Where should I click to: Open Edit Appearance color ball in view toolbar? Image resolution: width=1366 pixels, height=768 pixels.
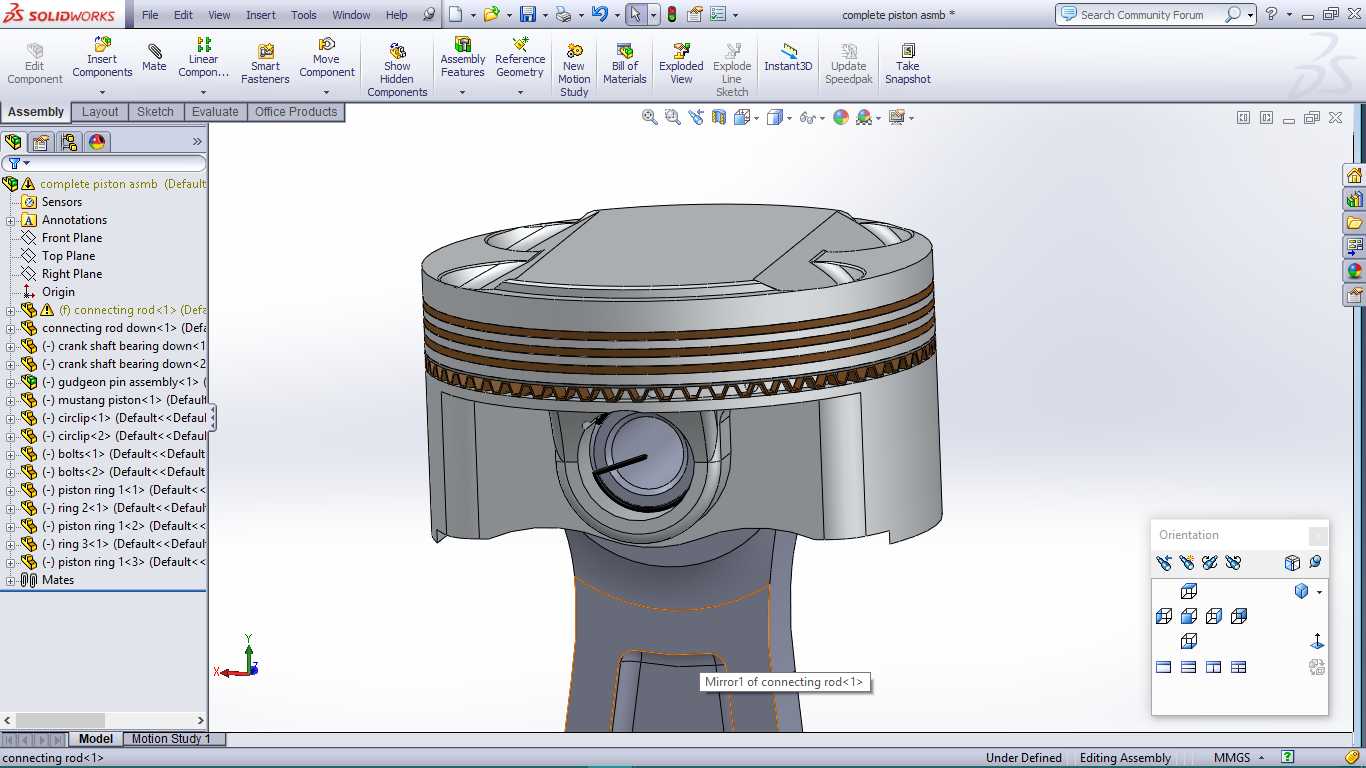point(841,117)
